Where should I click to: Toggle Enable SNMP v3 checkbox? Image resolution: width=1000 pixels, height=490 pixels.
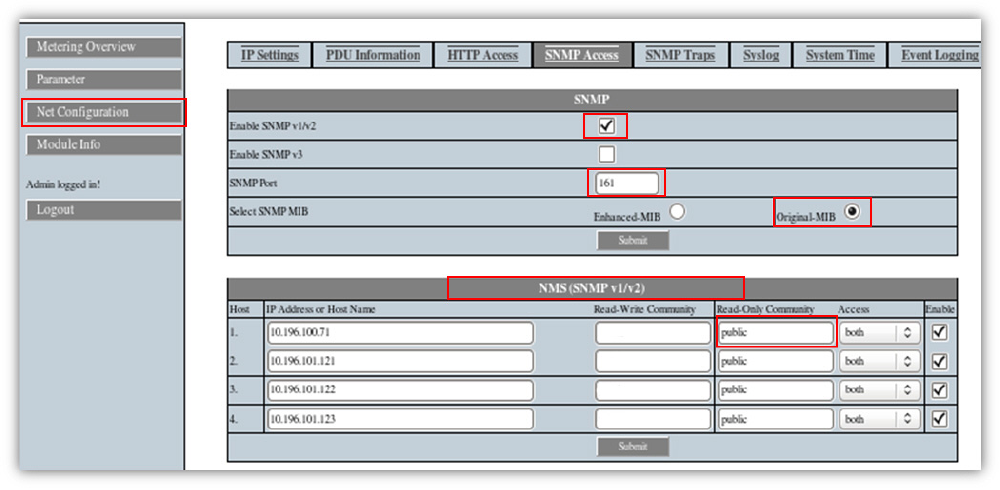[607, 154]
